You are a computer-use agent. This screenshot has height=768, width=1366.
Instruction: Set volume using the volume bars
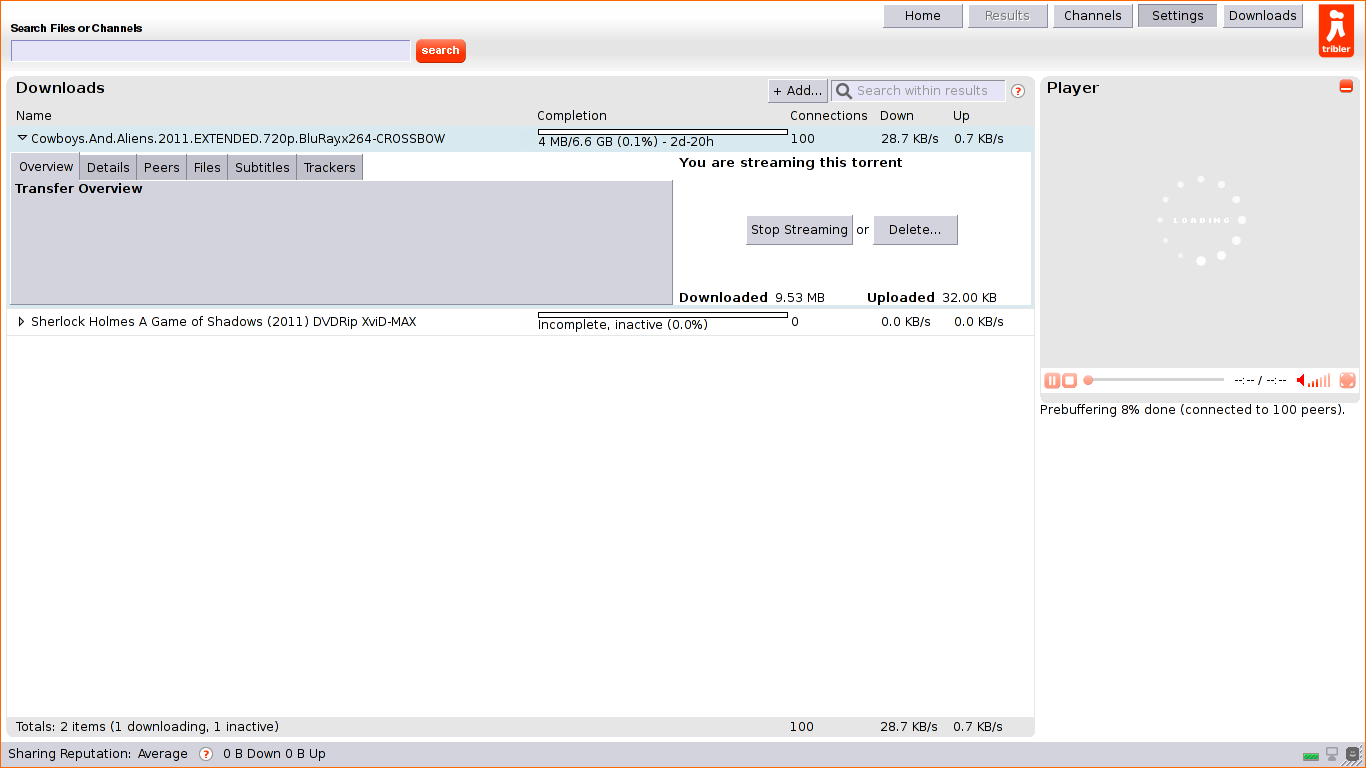click(1320, 380)
